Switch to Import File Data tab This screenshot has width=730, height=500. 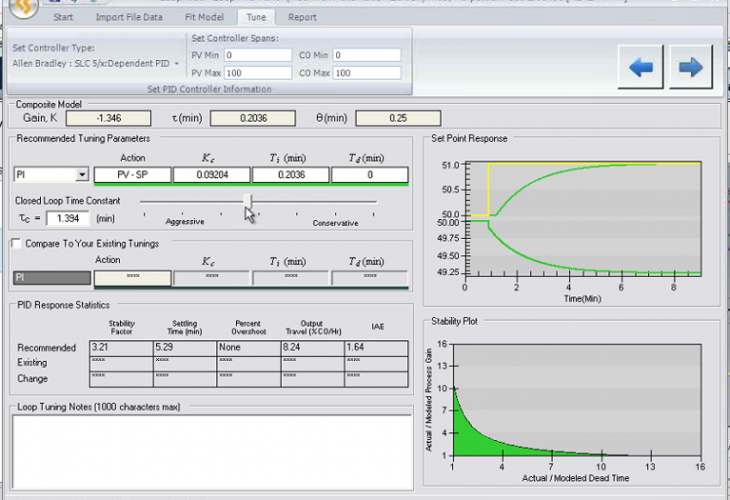click(x=129, y=17)
